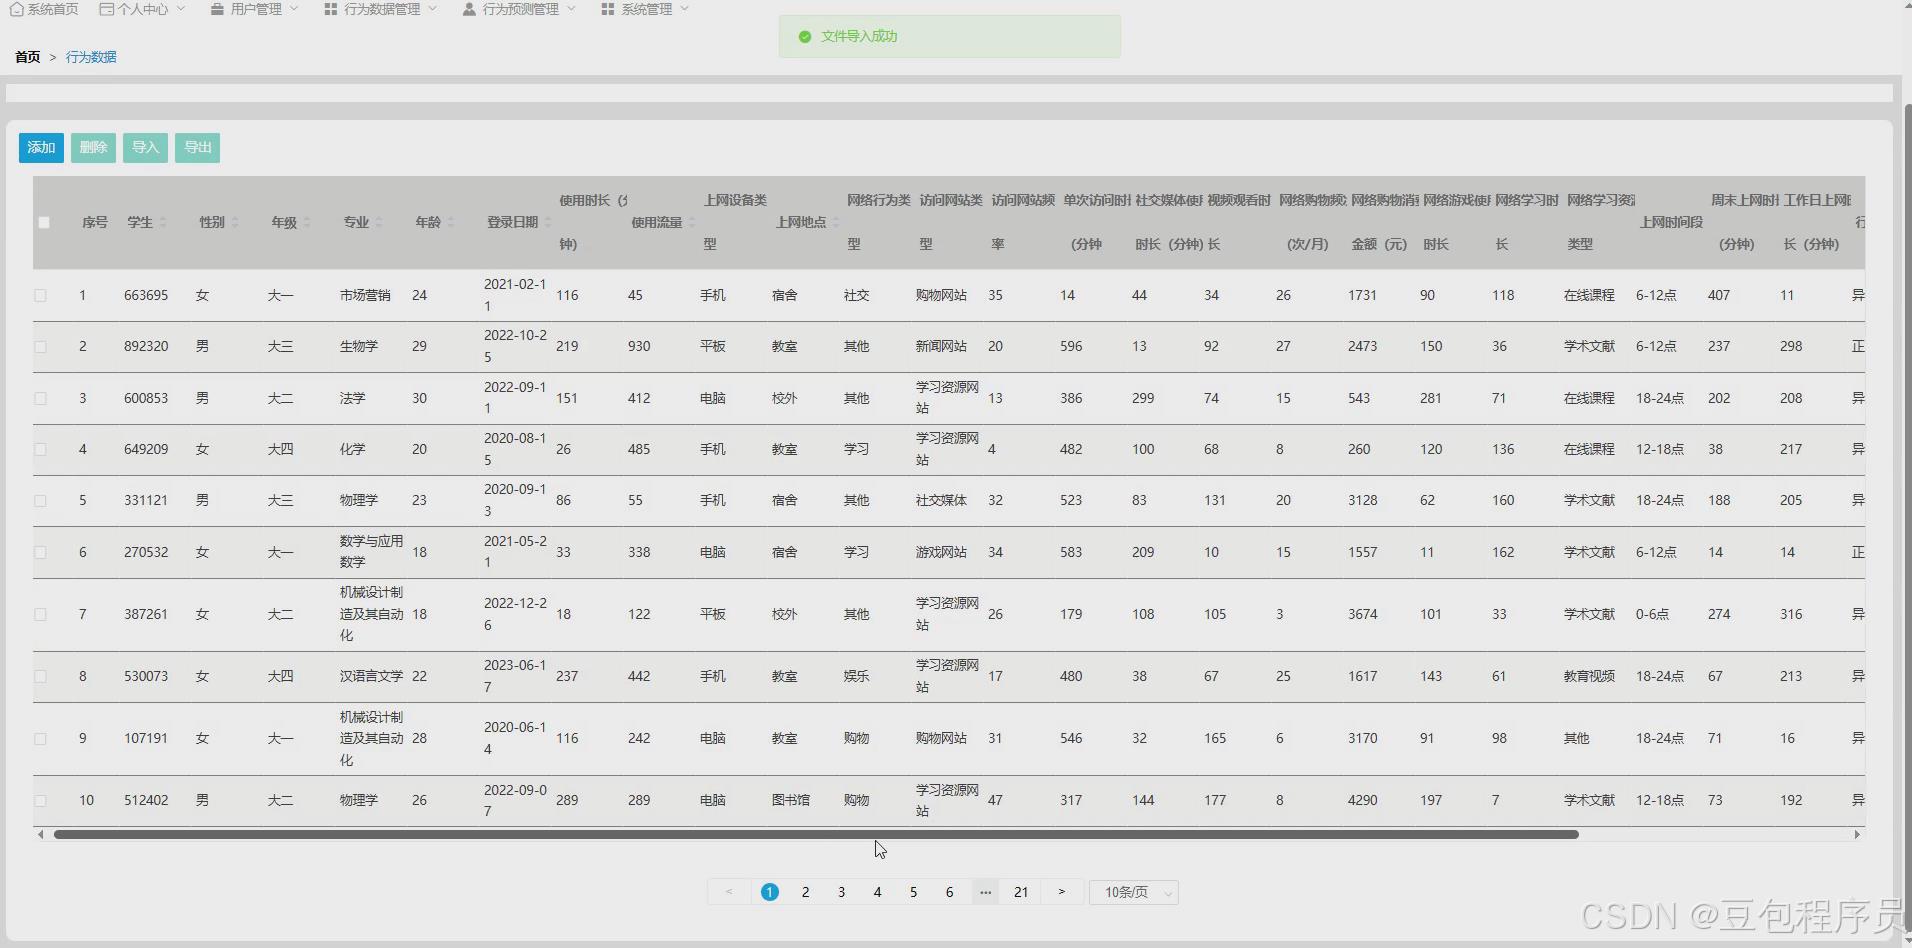Image resolution: width=1912 pixels, height=948 pixels.
Task: Click the 系统首页 home icon
Action: [16, 9]
